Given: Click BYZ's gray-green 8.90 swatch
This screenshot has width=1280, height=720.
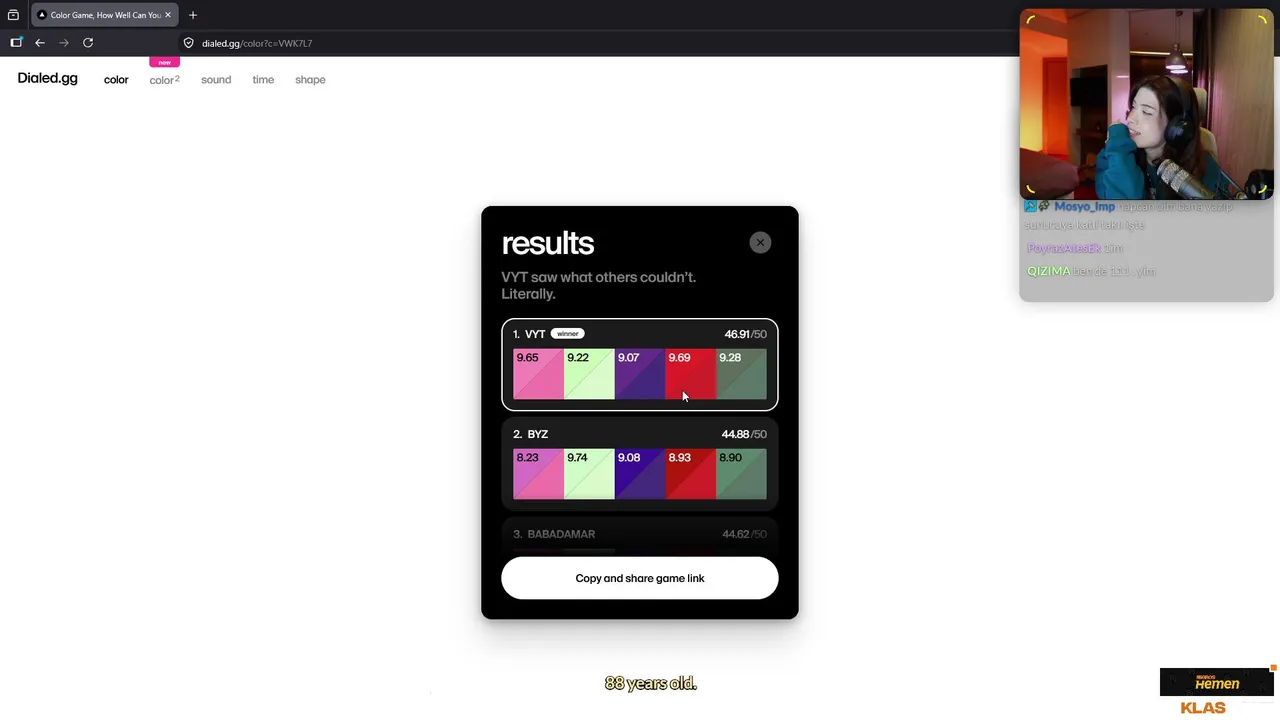Looking at the screenshot, I should (741, 474).
